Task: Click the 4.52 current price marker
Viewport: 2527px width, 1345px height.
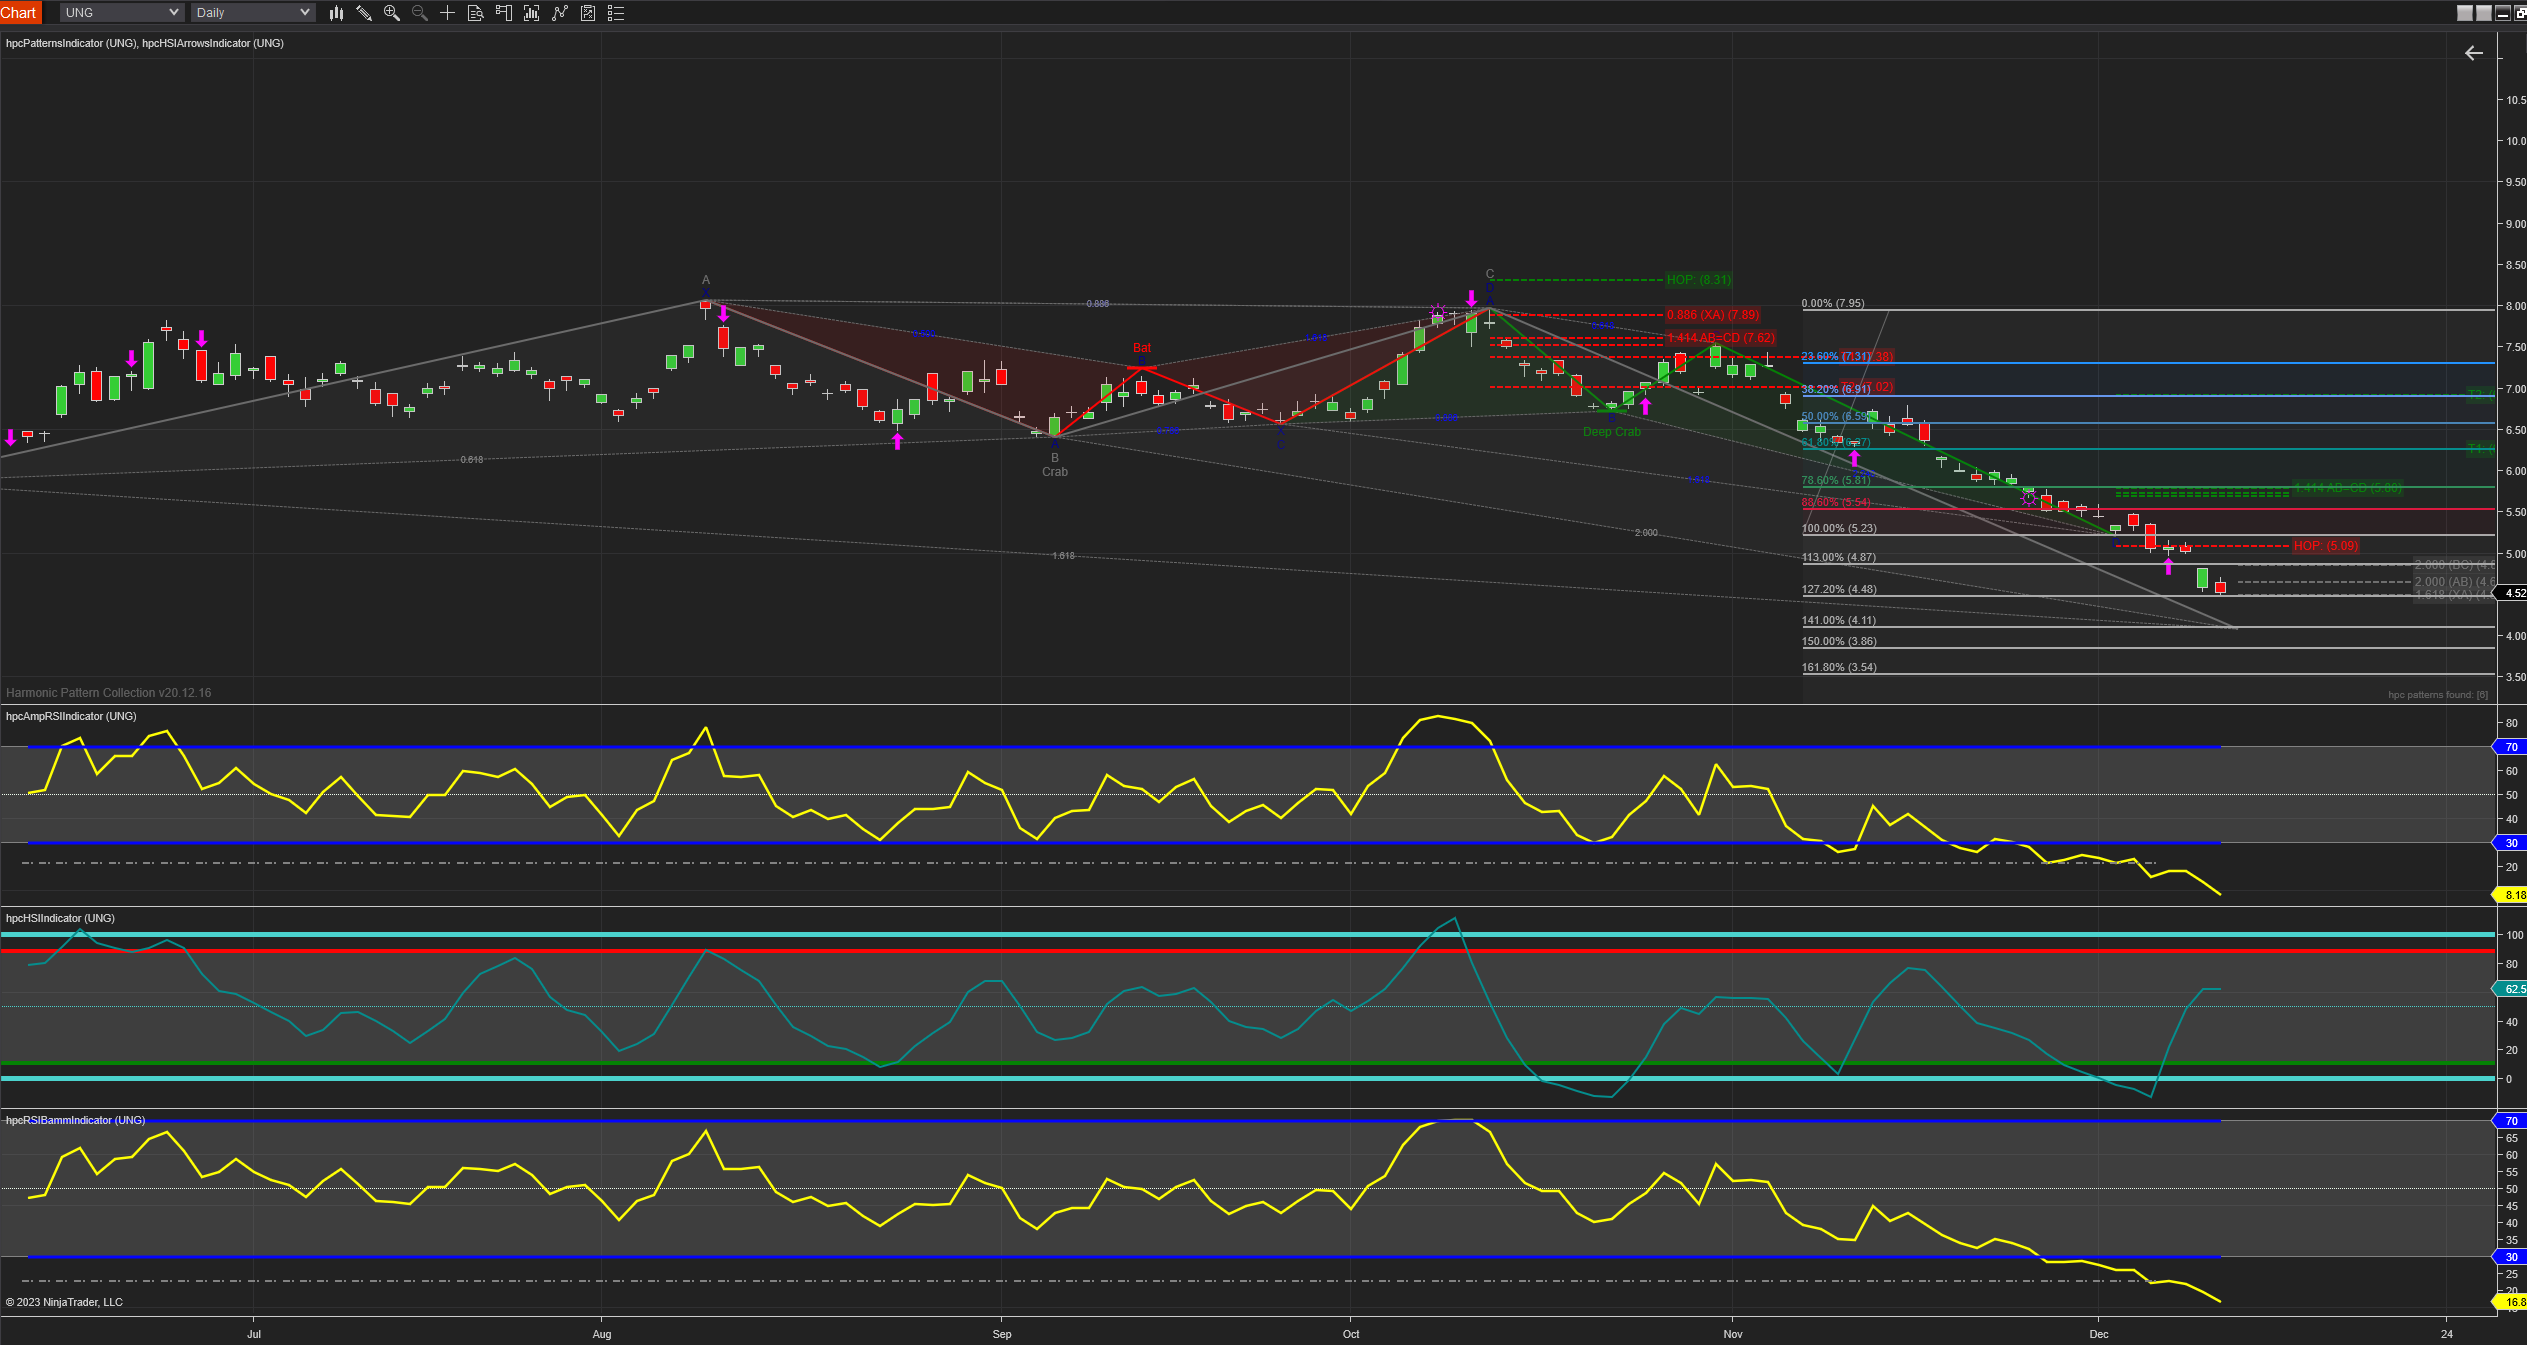Action: coord(2514,594)
